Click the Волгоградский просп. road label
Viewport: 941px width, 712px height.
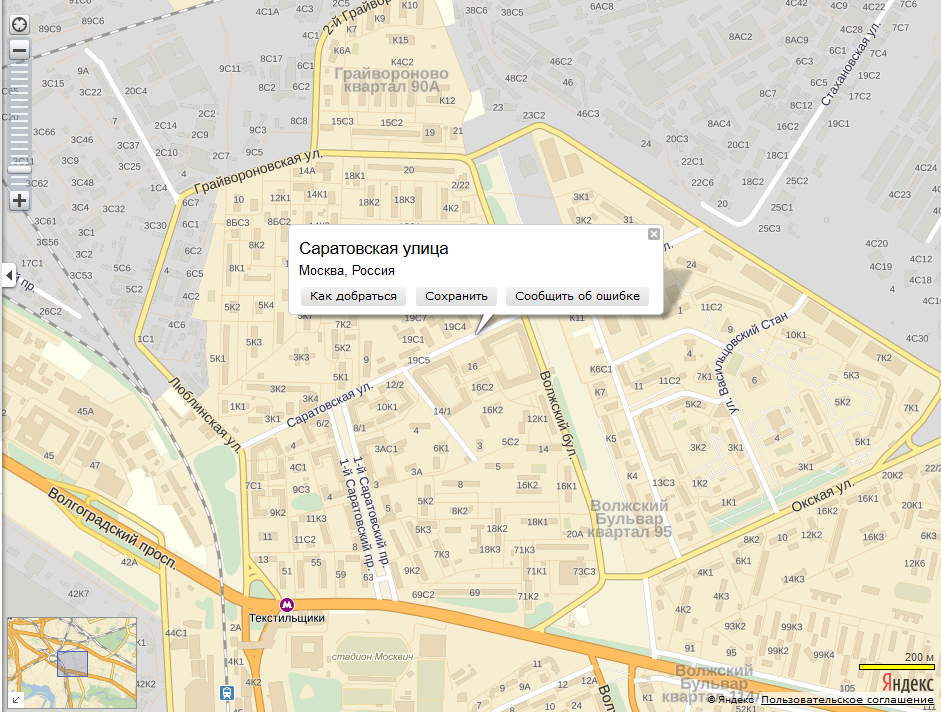point(112,528)
